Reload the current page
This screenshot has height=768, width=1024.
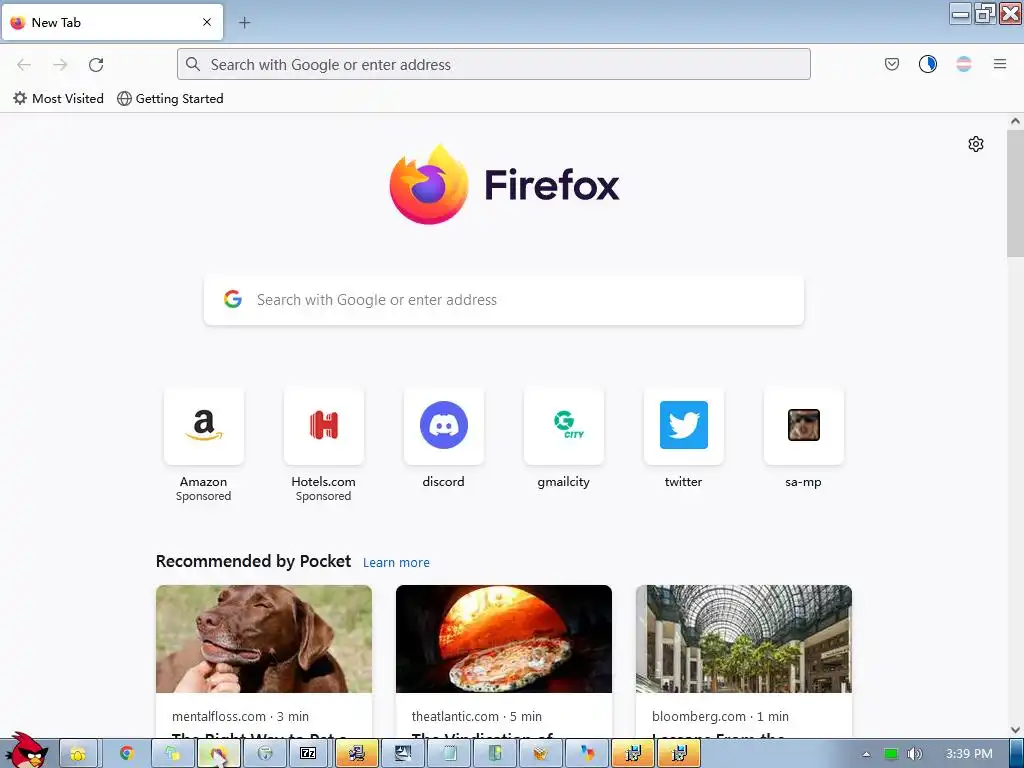coord(96,65)
